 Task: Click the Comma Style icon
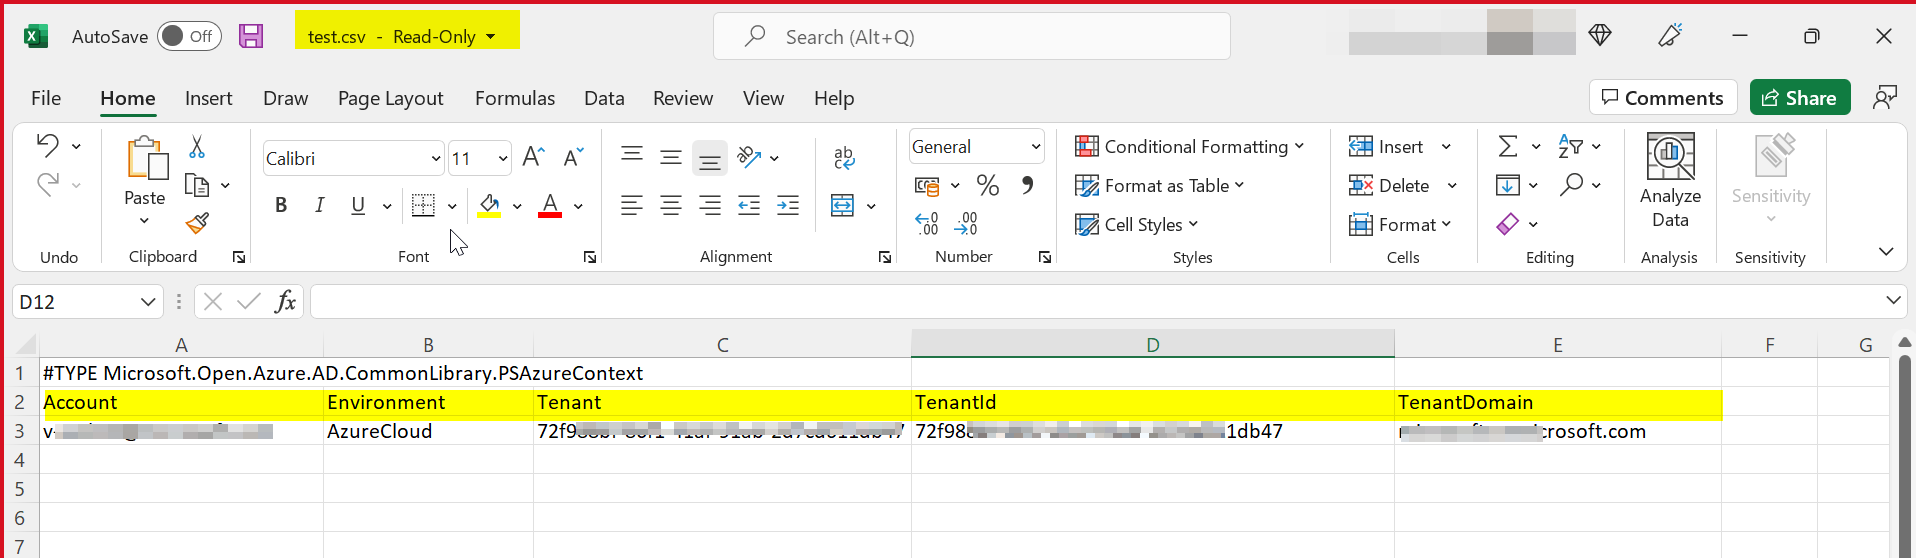1027,185
